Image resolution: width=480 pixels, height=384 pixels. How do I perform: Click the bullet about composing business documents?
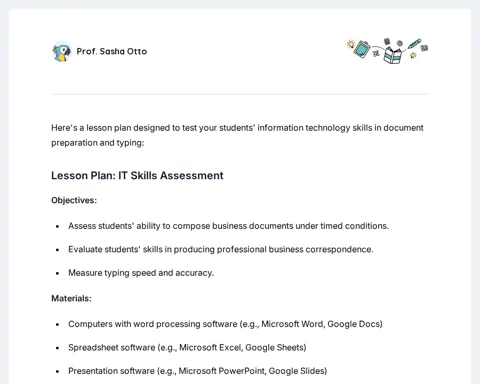228,226
